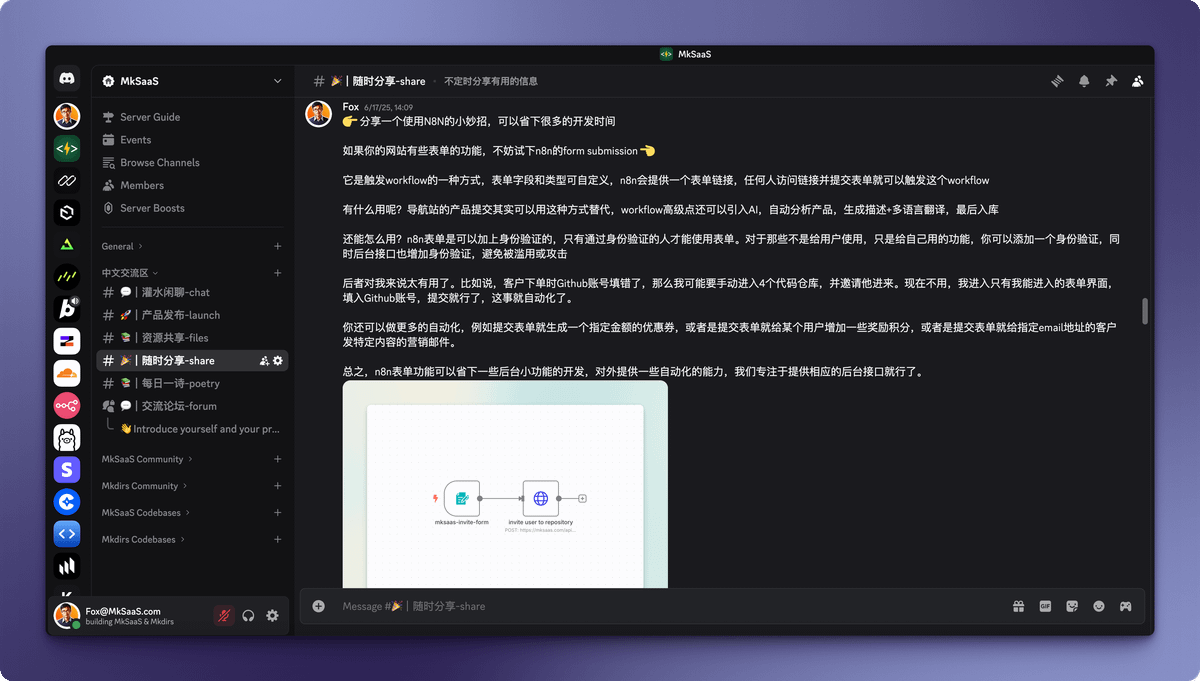
Task: Open the Threads panel in channel header
Action: click(x=1057, y=81)
